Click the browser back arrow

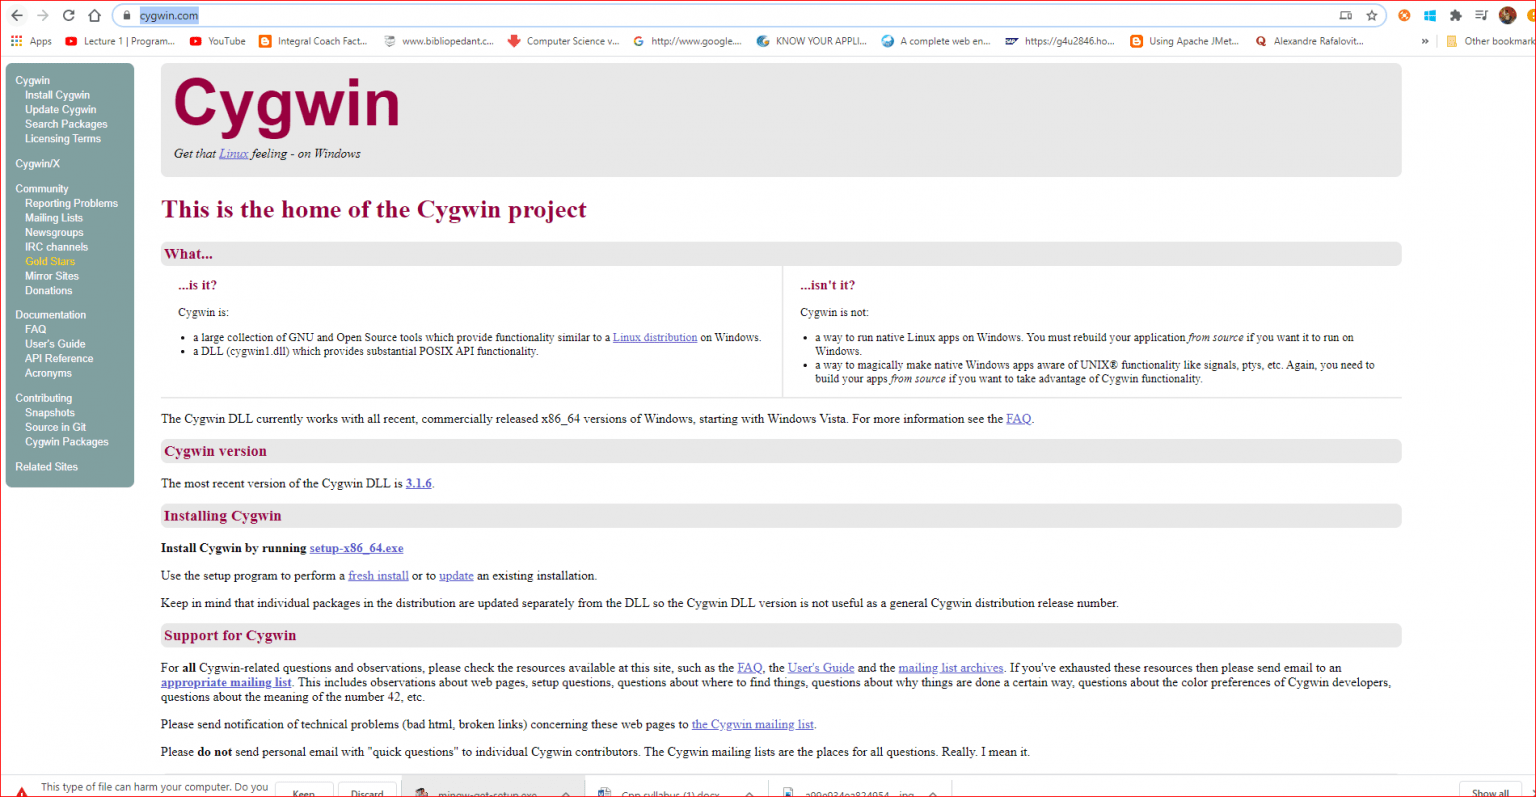[17, 15]
